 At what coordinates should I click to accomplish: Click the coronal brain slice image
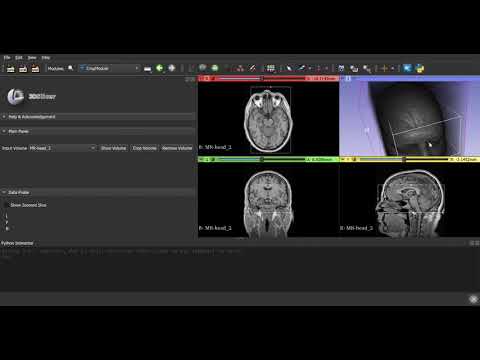[x=268, y=204]
